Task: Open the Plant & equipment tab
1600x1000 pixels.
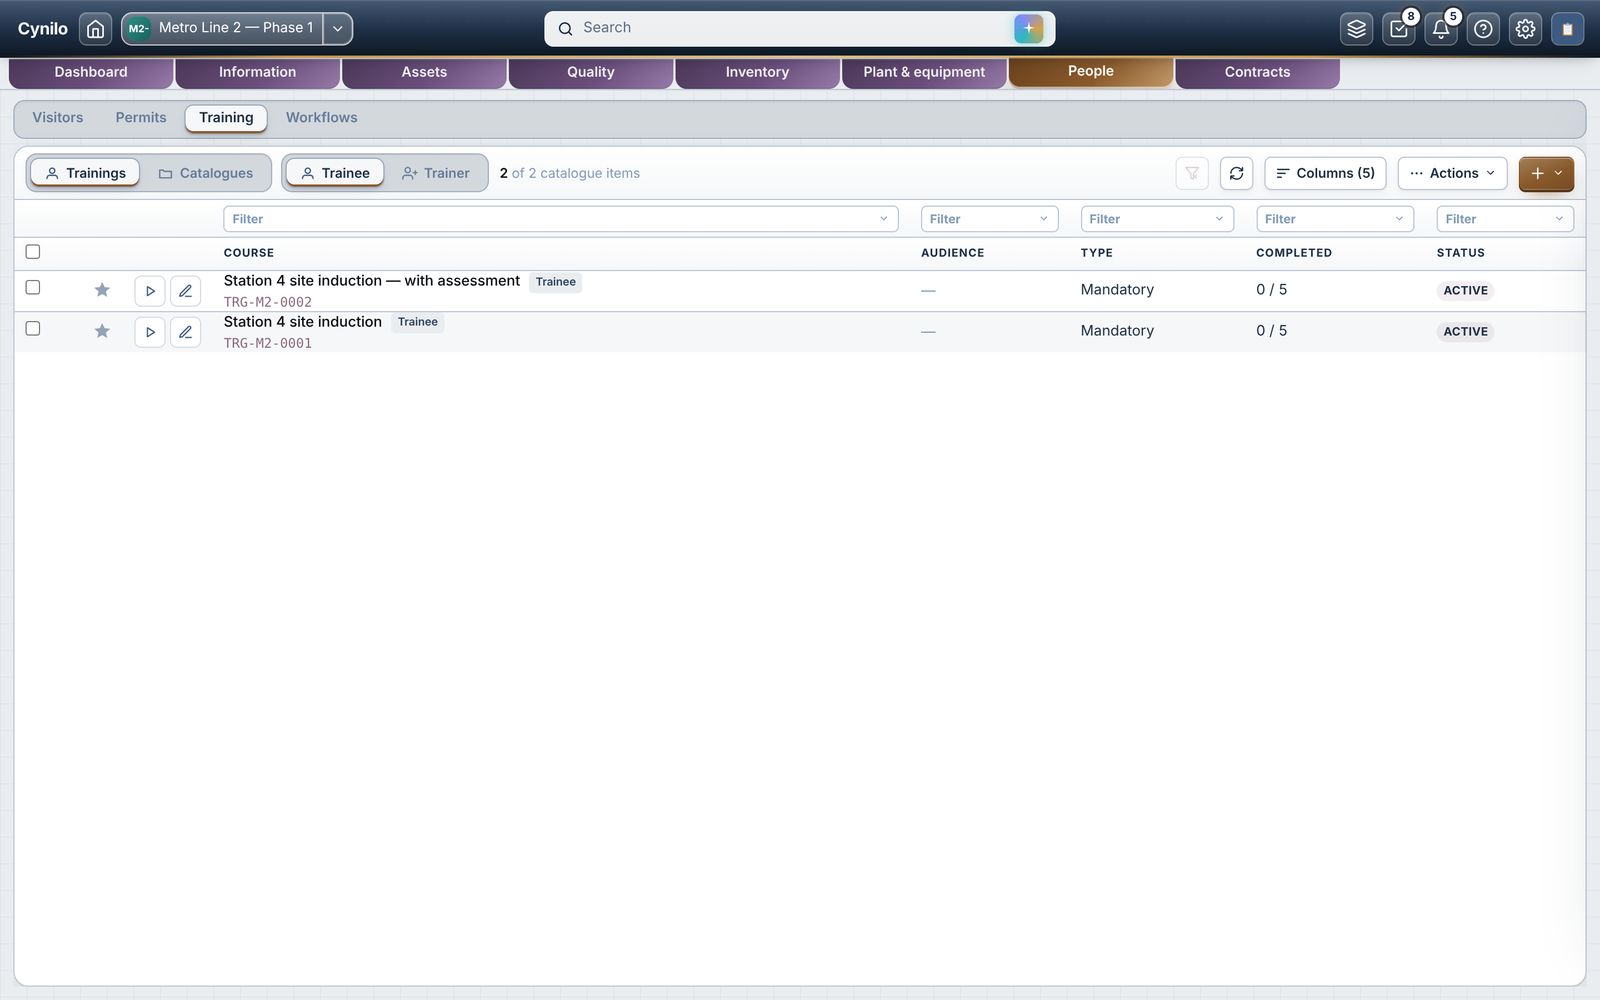Action: point(924,73)
